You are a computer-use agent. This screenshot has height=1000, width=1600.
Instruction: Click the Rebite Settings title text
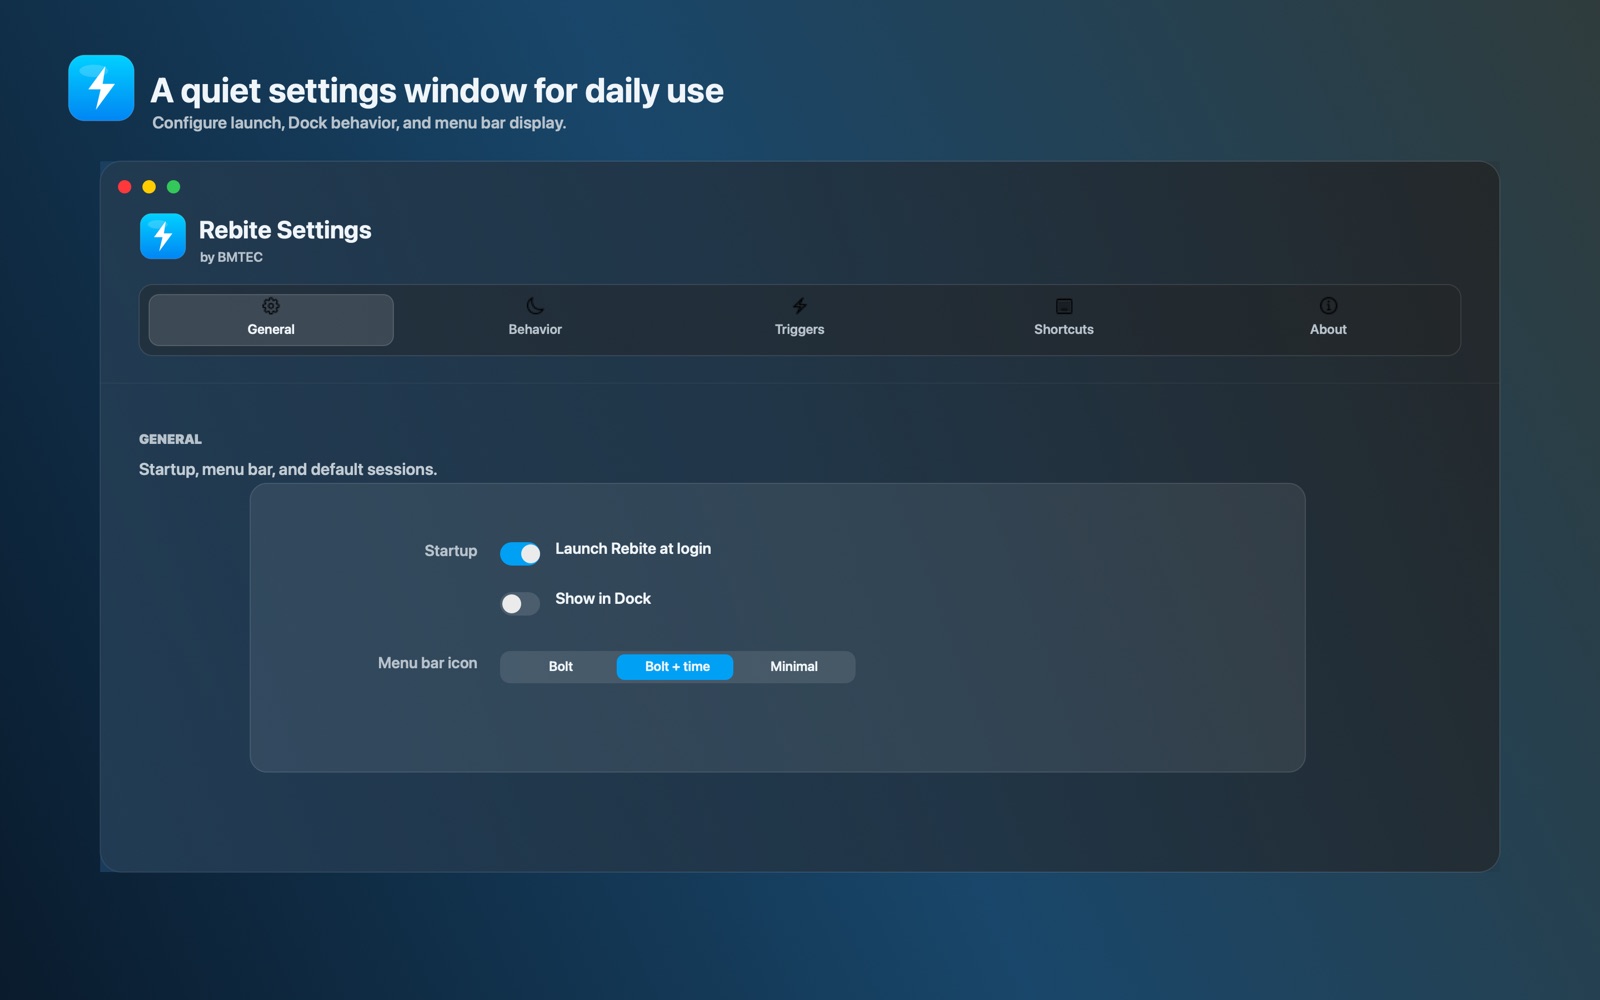tap(285, 230)
